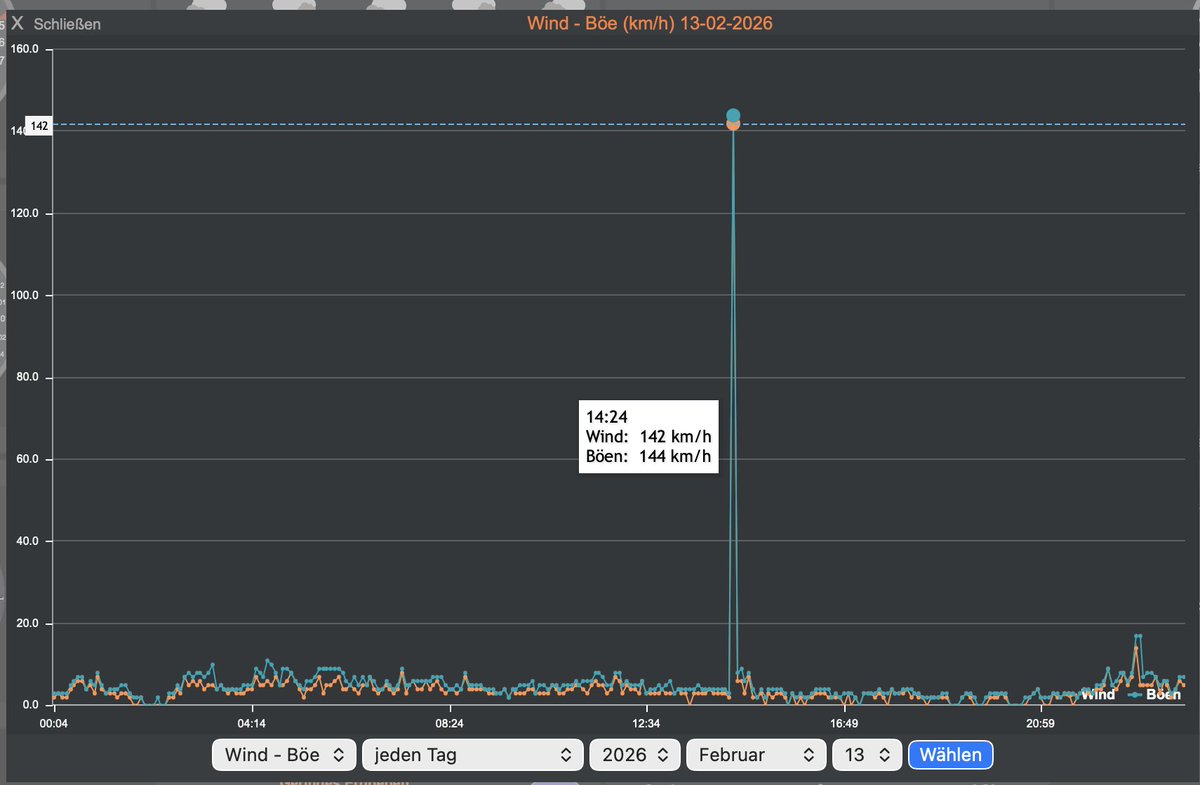Image resolution: width=1200 pixels, height=785 pixels.
Task: Click the 00:04 x-axis label
Action: coord(53,723)
